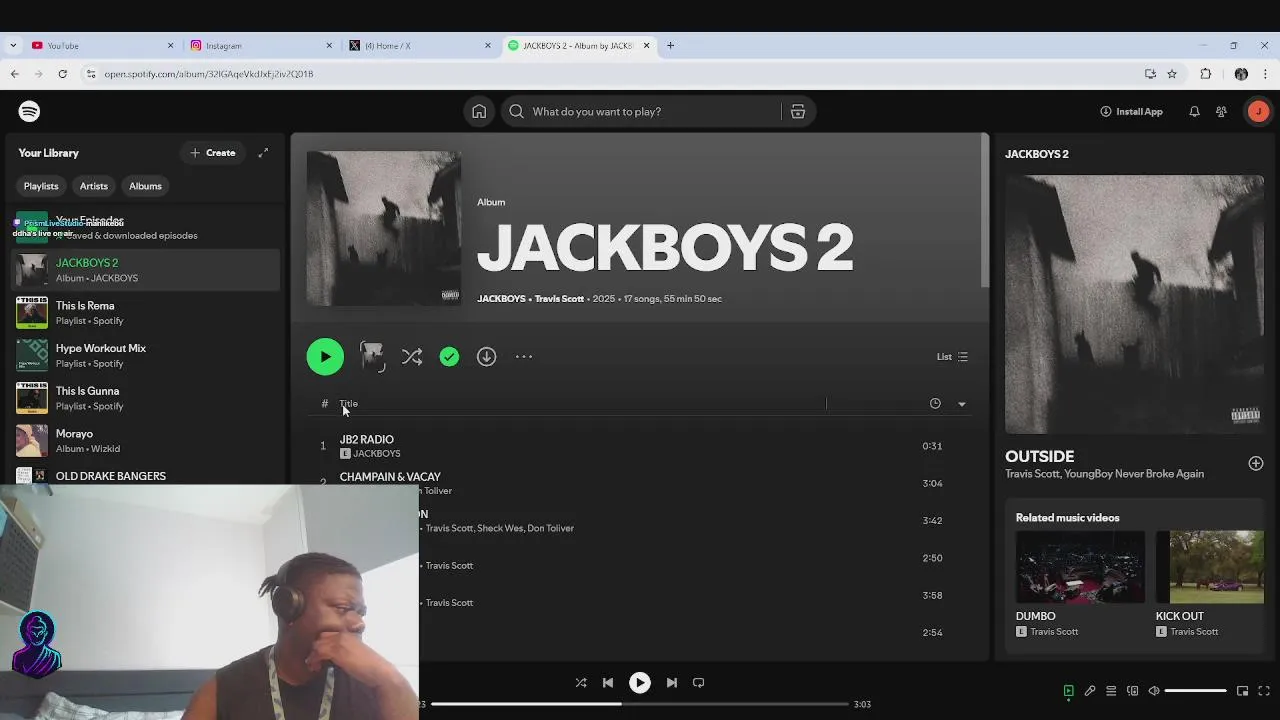Viewport: 1280px width, 720px height.
Task: Add OUTSIDE to Liked Songs
Action: click(x=1255, y=463)
